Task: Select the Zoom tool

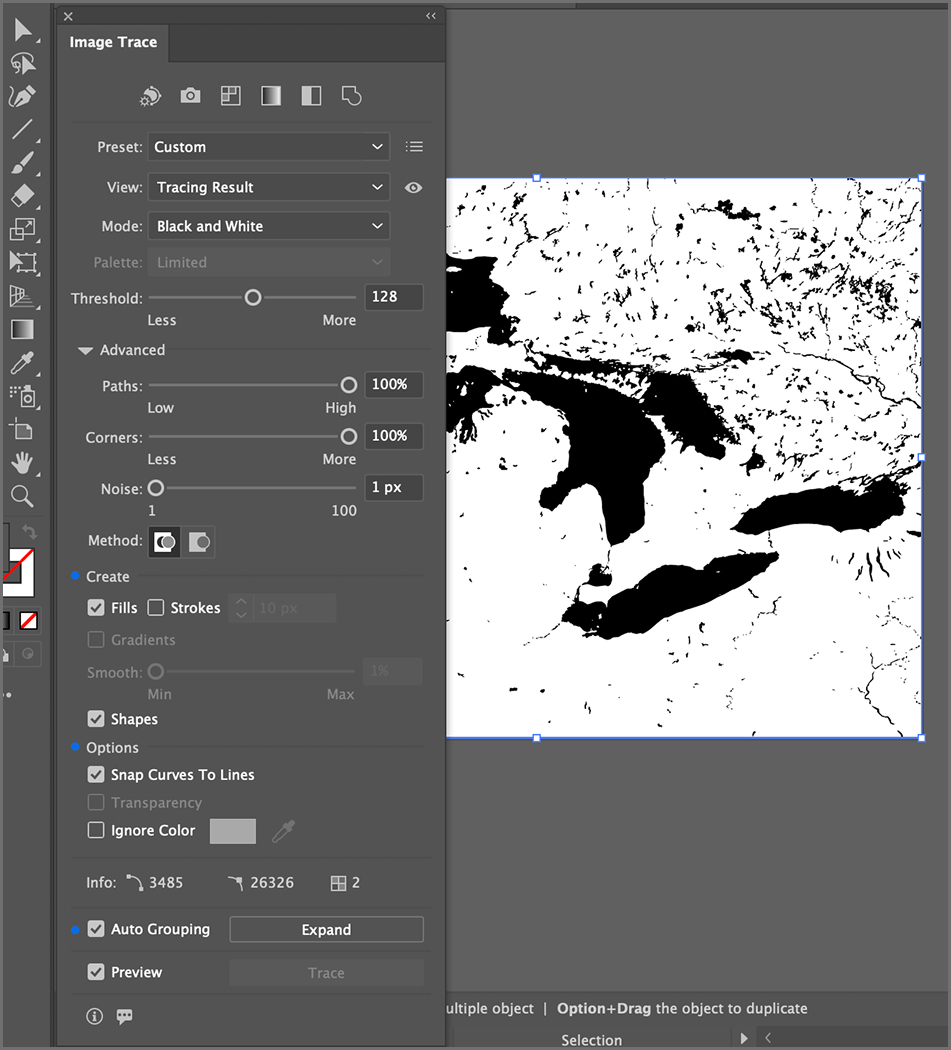Action: click(x=24, y=496)
